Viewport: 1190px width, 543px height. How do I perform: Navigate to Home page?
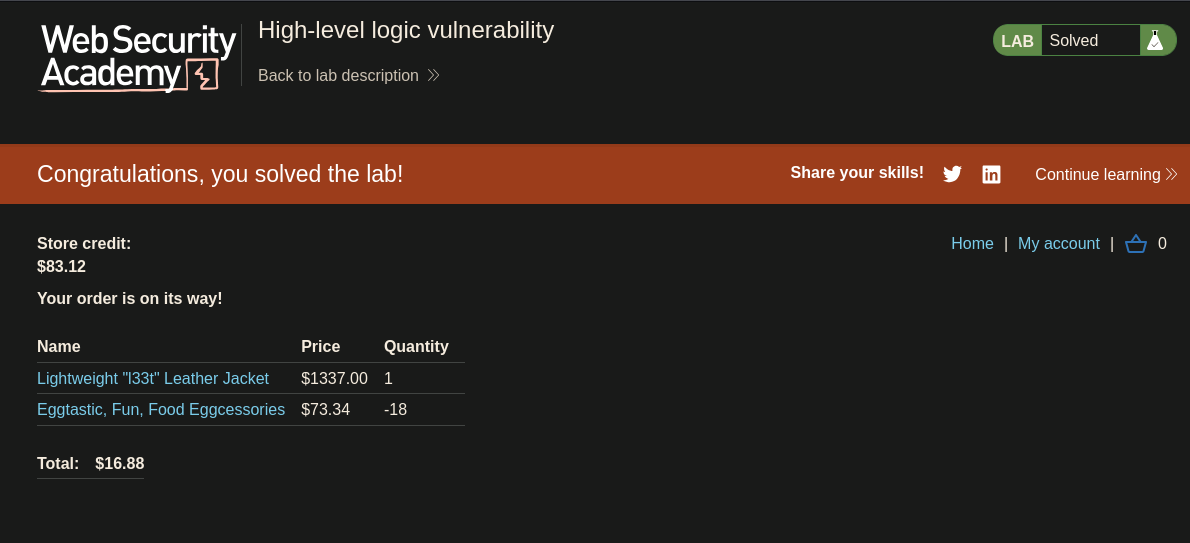tap(972, 243)
